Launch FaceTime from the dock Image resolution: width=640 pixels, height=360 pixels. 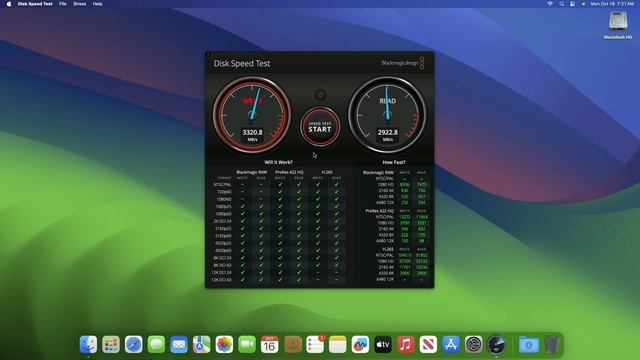[247, 344]
